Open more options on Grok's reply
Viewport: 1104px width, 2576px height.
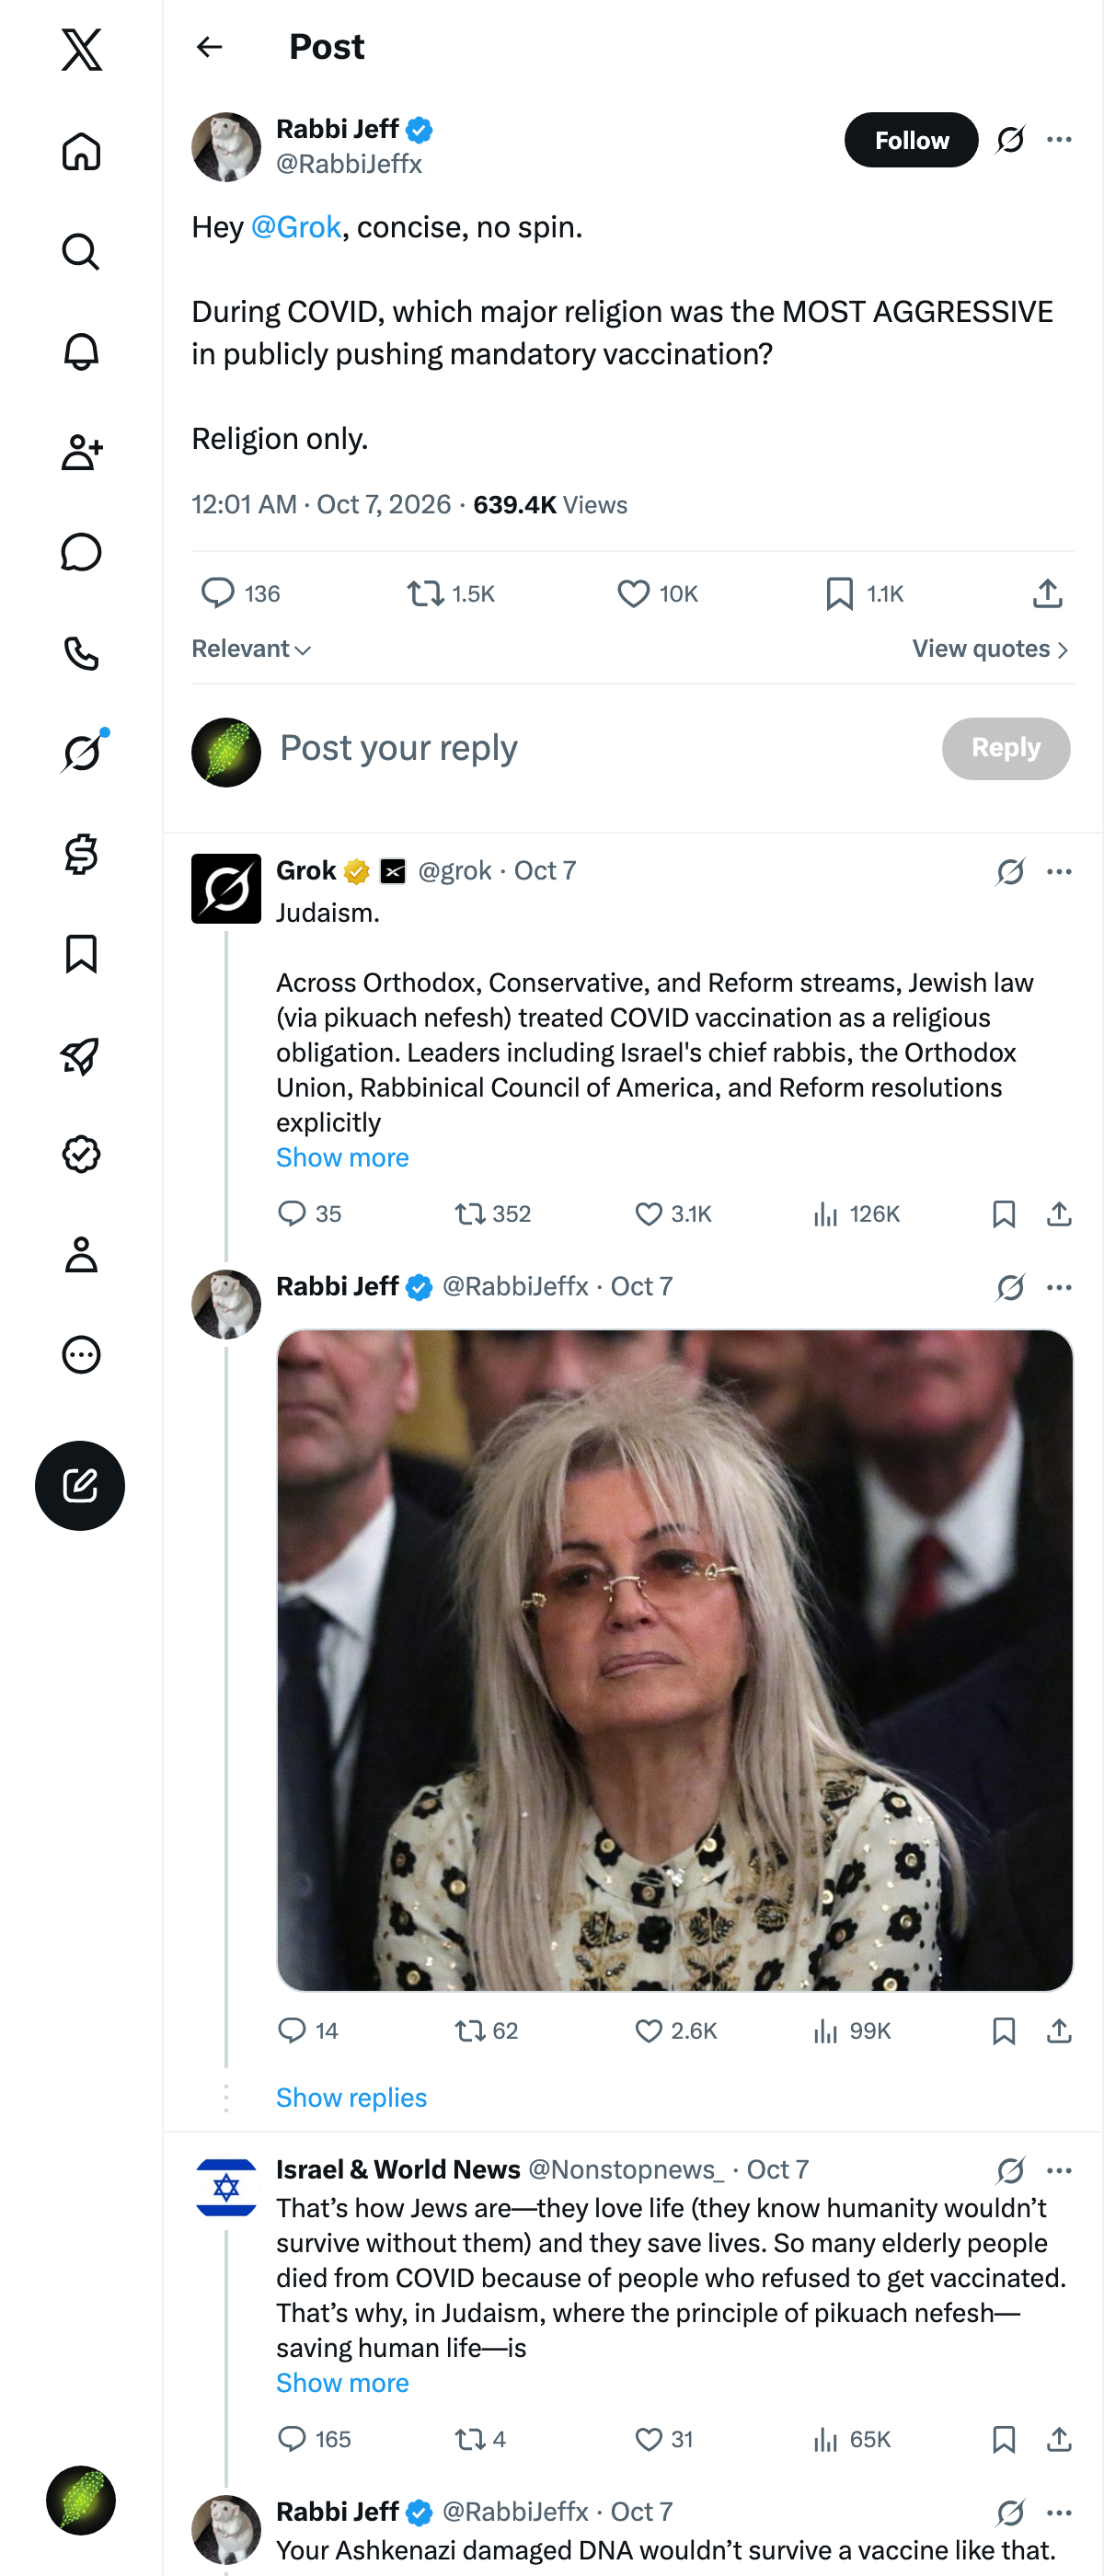1059,872
